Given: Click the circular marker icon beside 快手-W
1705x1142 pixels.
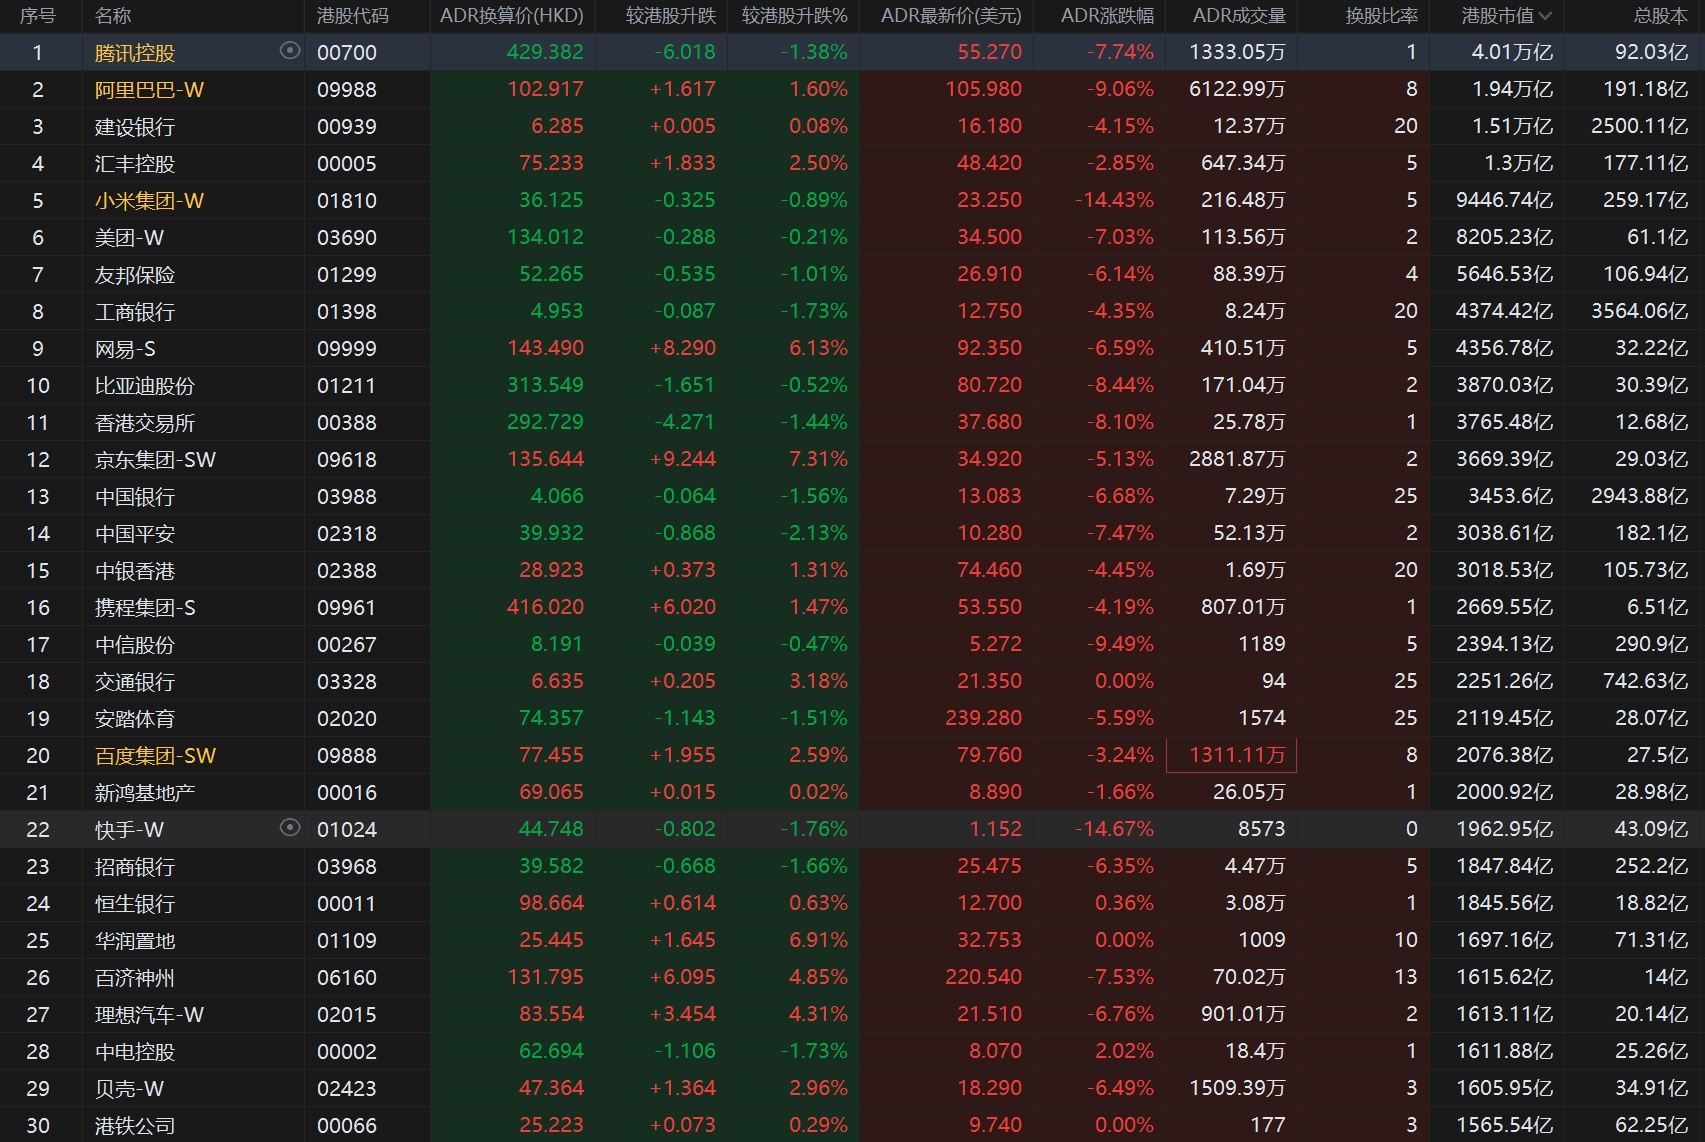Looking at the screenshot, I should (290, 828).
